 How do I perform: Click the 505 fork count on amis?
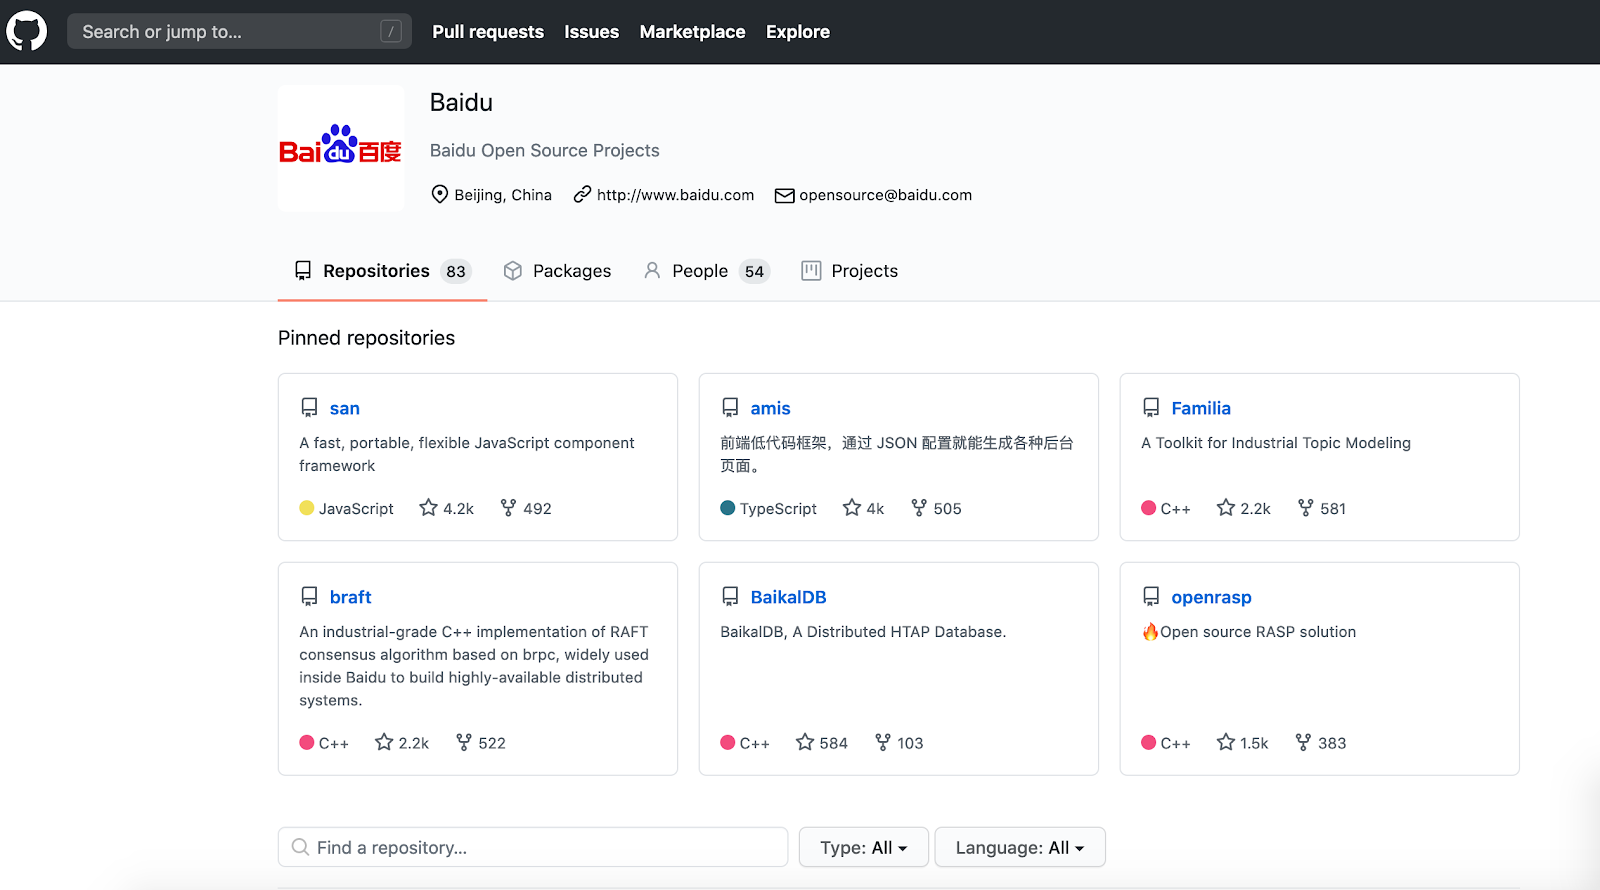coord(948,508)
